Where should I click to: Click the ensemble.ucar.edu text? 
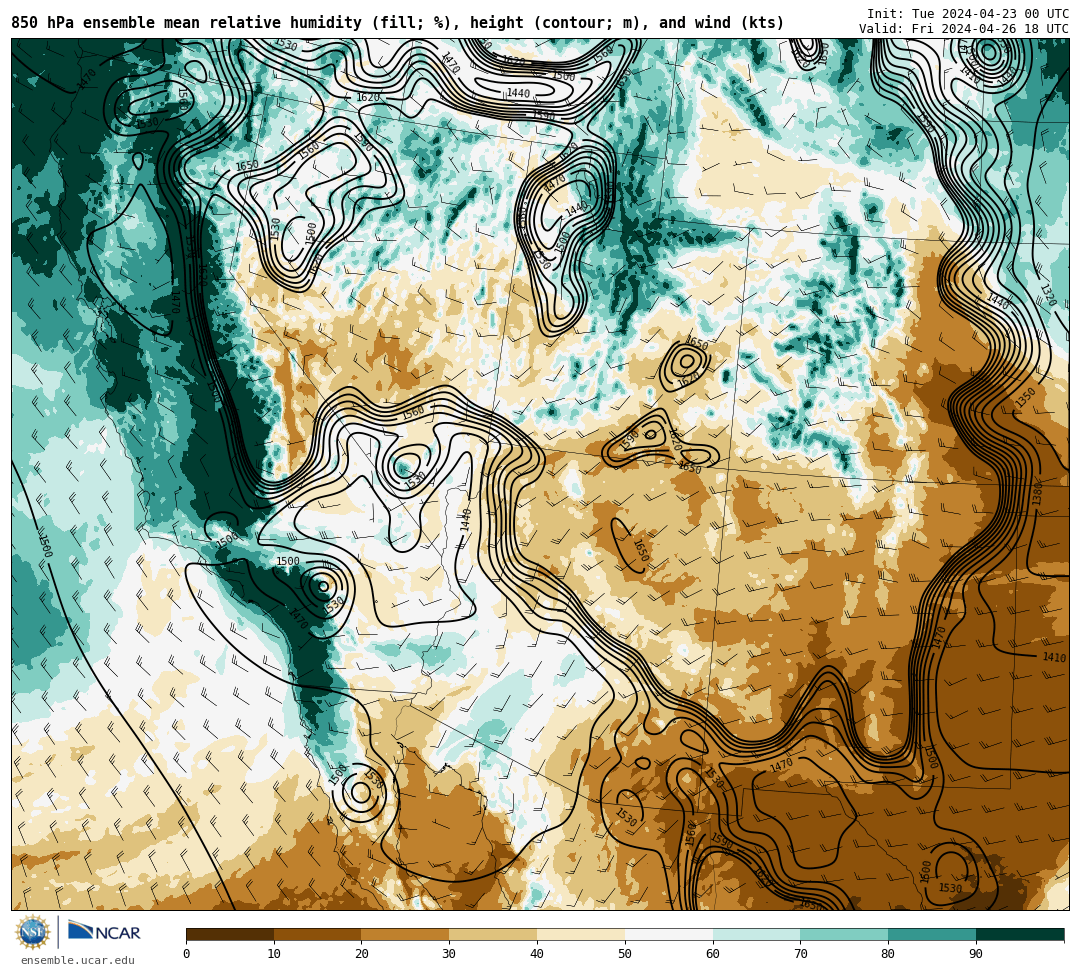(x=78, y=960)
